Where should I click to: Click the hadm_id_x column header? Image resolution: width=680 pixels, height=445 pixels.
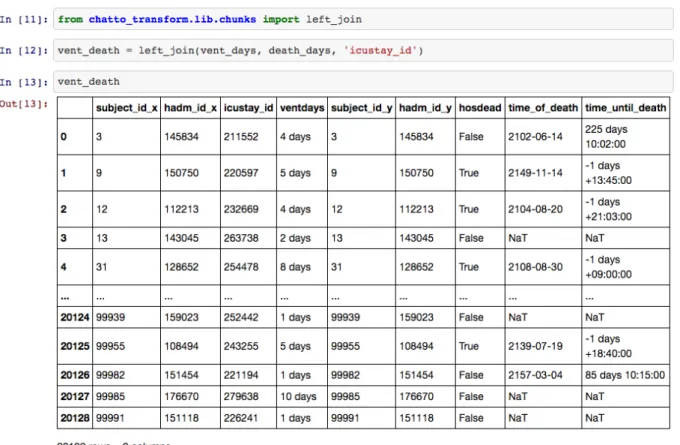[190, 108]
